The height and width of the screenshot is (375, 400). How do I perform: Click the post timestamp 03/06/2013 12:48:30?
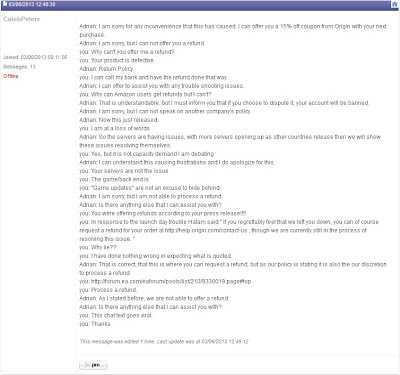[32, 4]
